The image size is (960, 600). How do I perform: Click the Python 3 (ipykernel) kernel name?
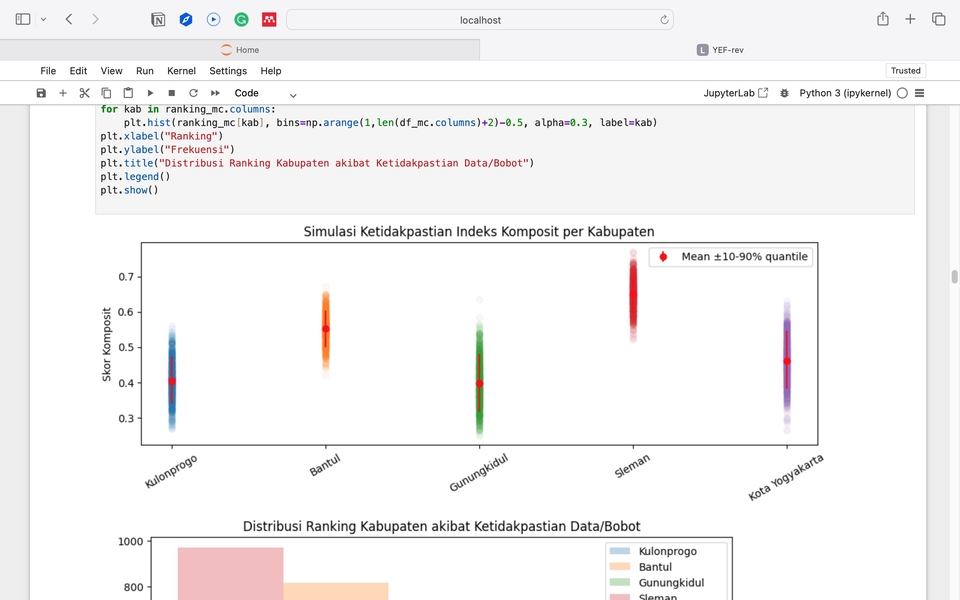click(x=845, y=93)
